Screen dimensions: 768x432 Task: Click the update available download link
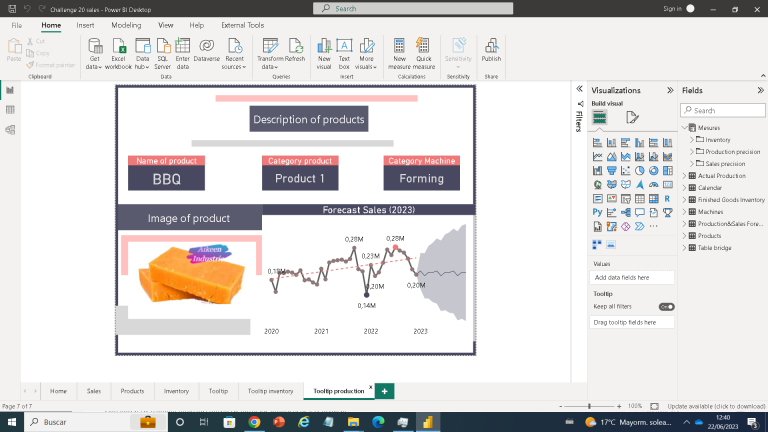716,406
